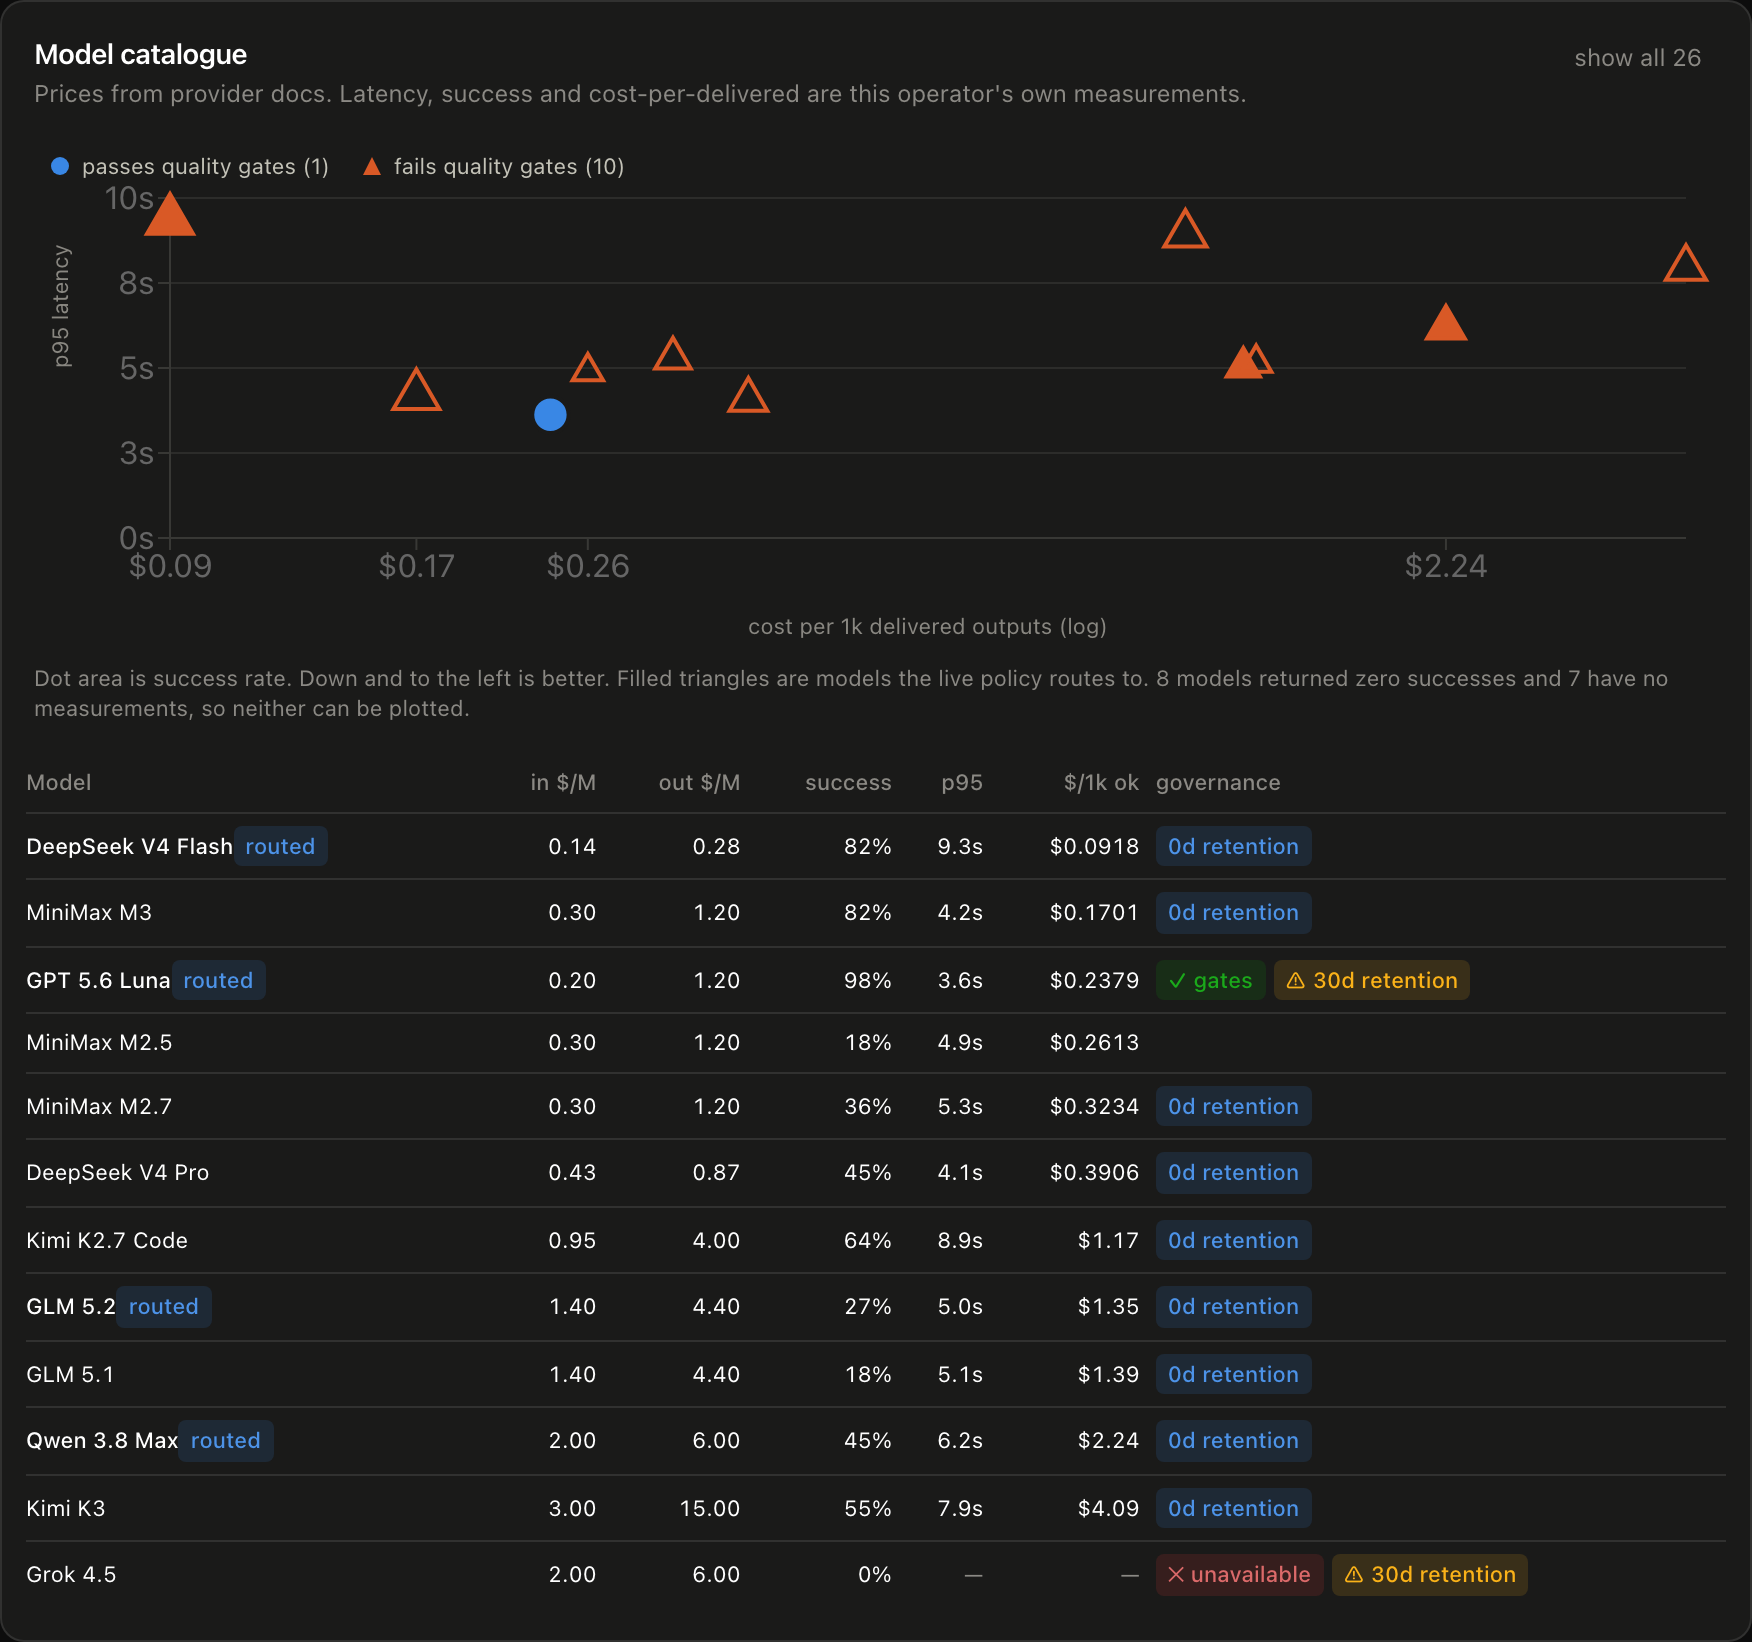Click the green 'gates' badge for GPT 5.6 Luna
The height and width of the screenshot is (1642, 1752).
coord(1211,980)
